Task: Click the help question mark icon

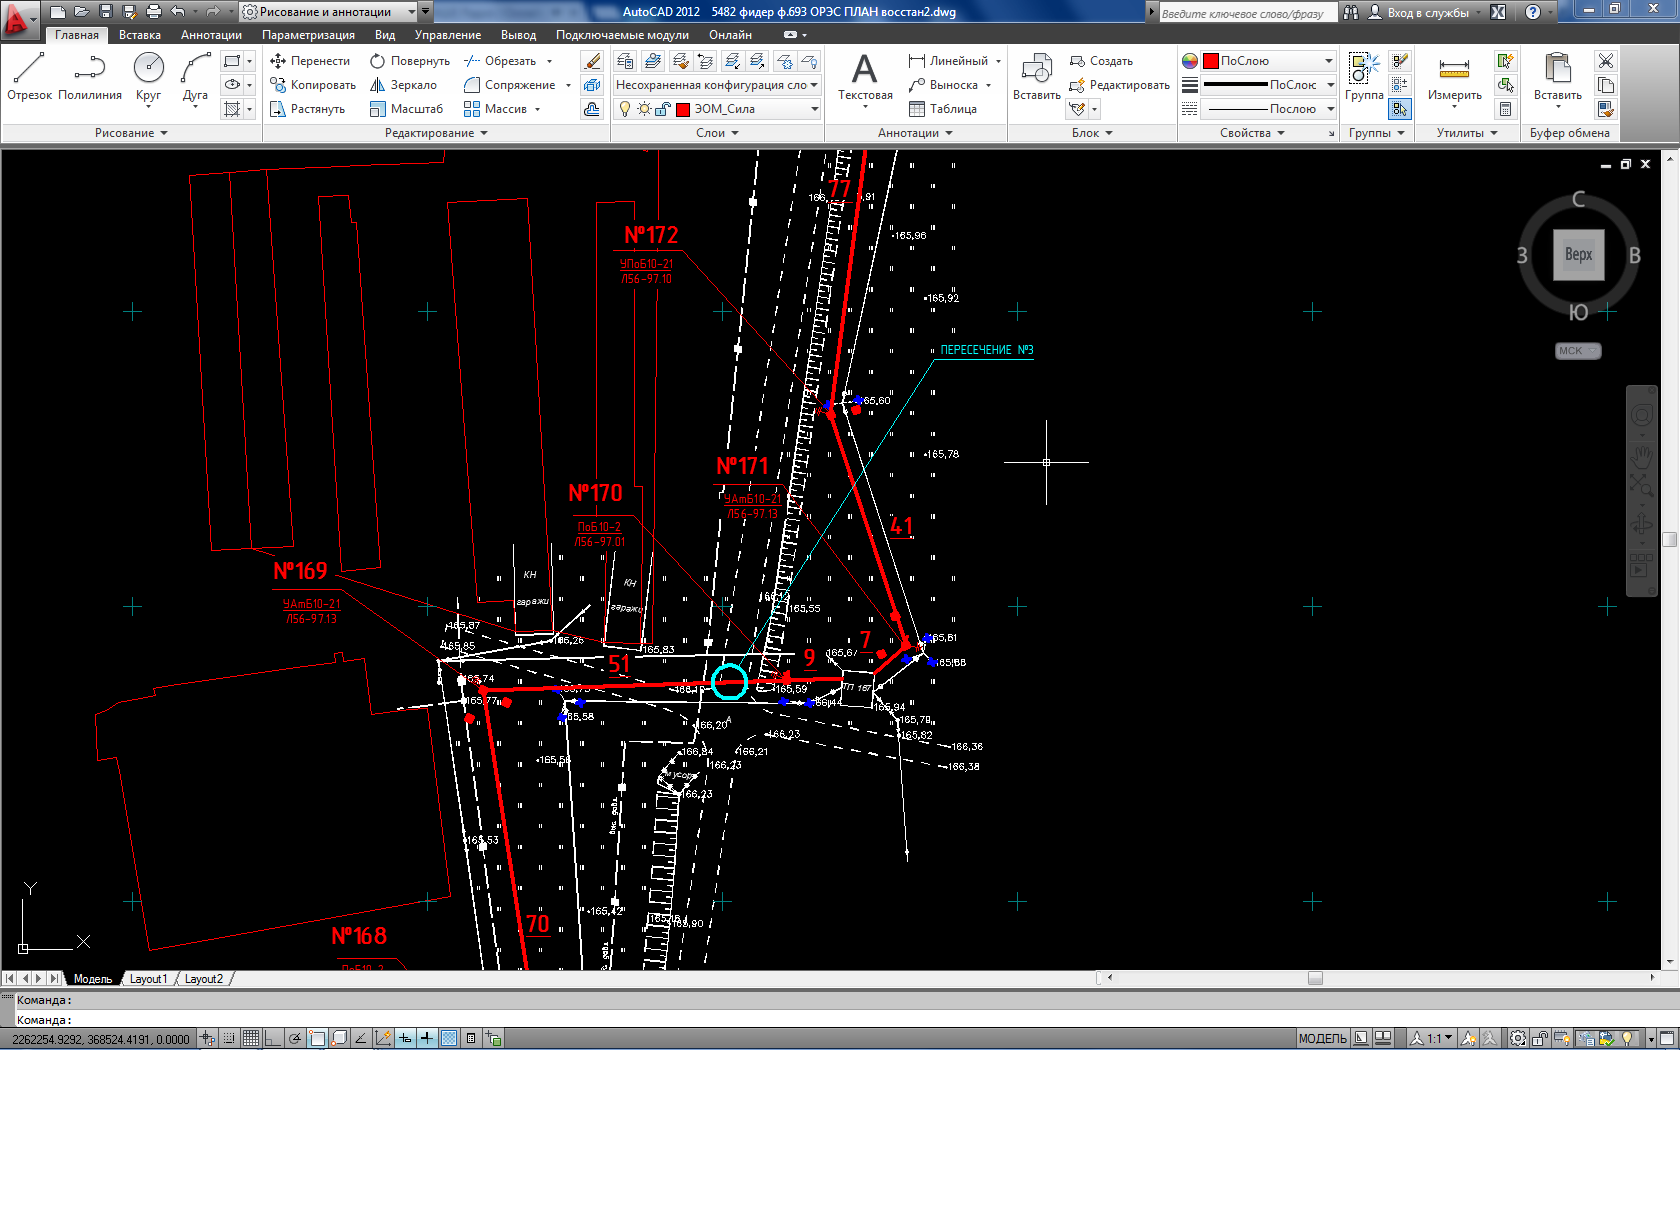Action: click(1532, 12)
